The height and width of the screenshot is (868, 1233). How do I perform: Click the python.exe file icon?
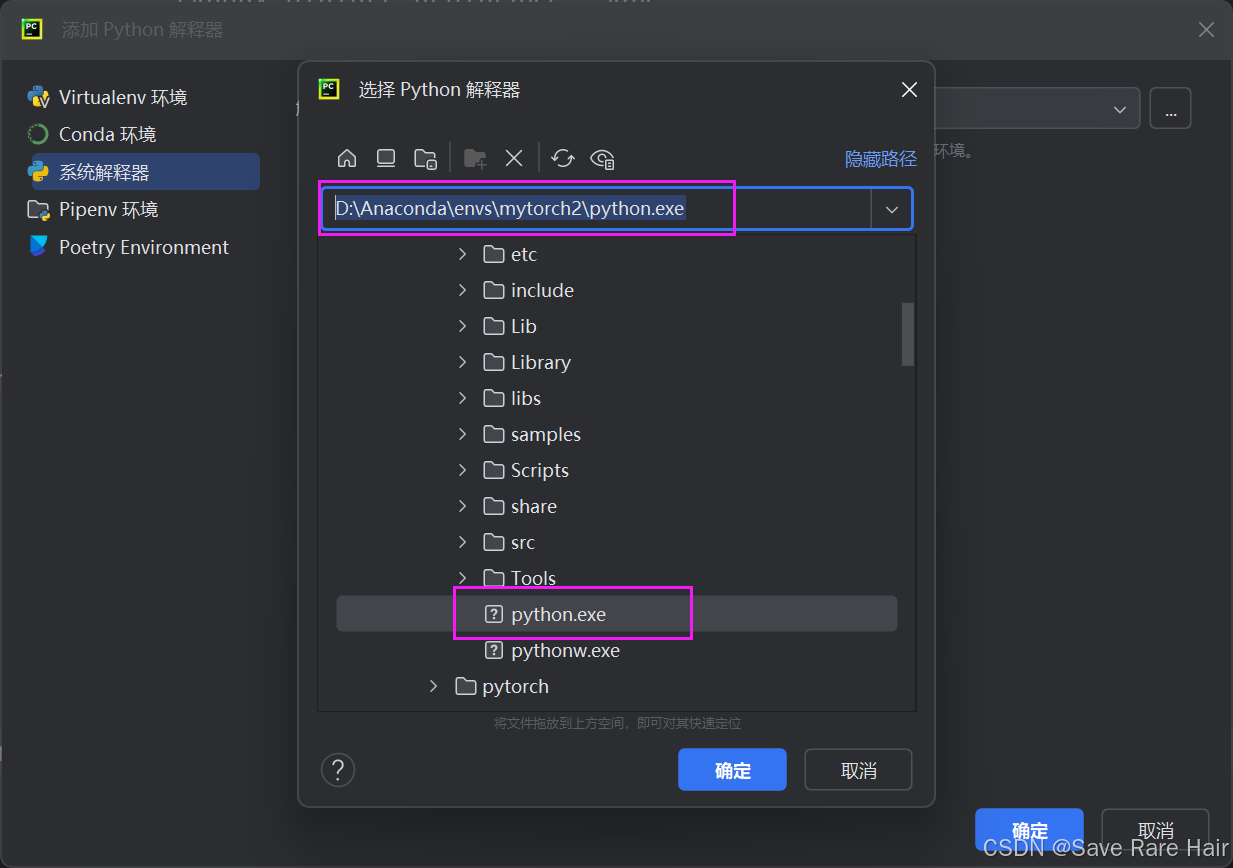[x=493, y=615]
